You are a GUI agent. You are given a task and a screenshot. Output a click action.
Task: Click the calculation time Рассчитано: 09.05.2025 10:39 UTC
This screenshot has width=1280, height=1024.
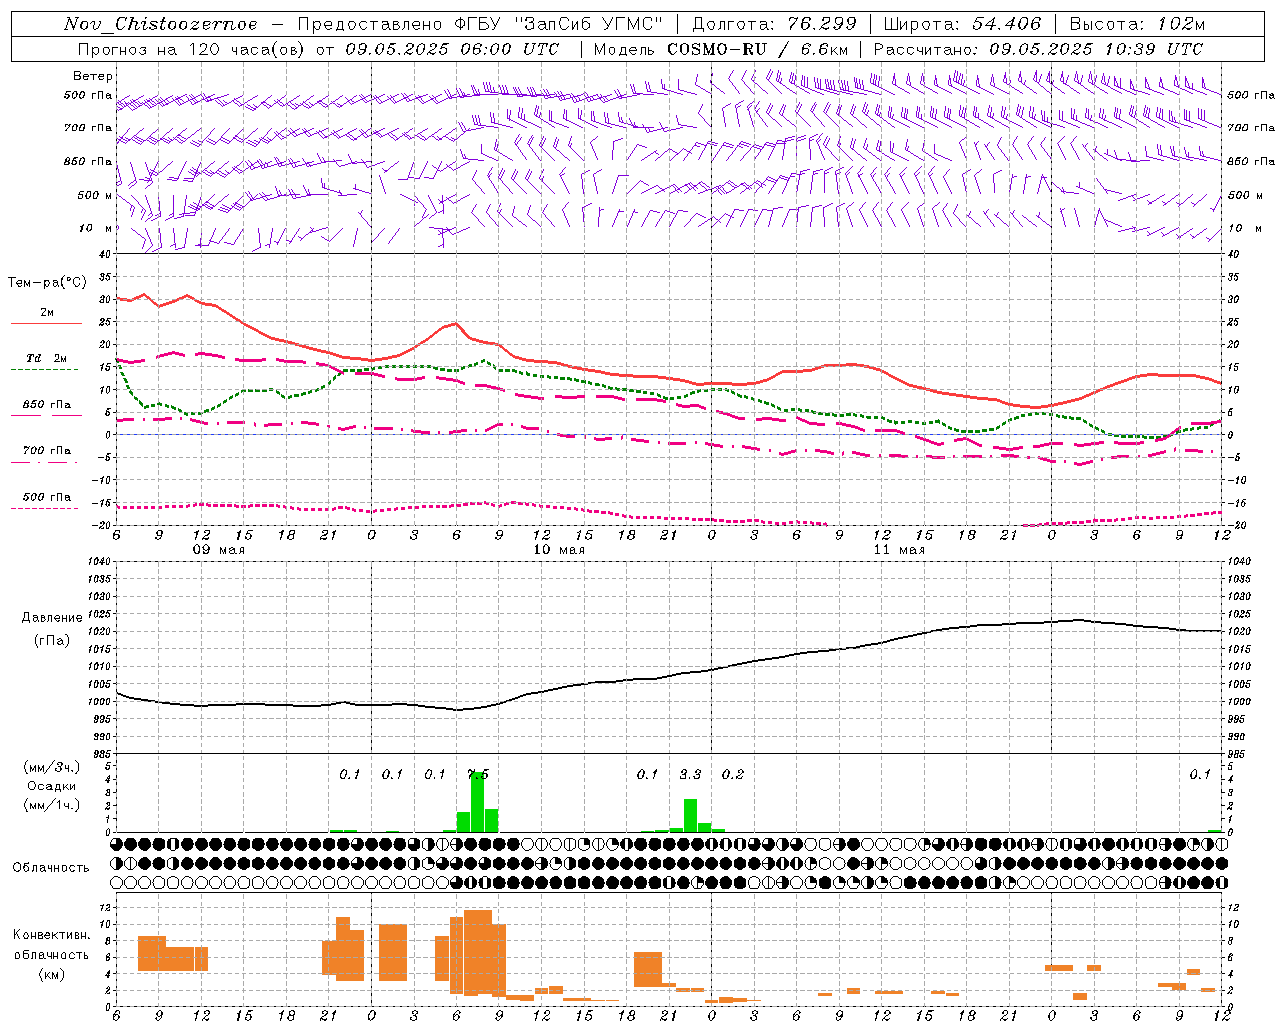tap(1038, 49)
